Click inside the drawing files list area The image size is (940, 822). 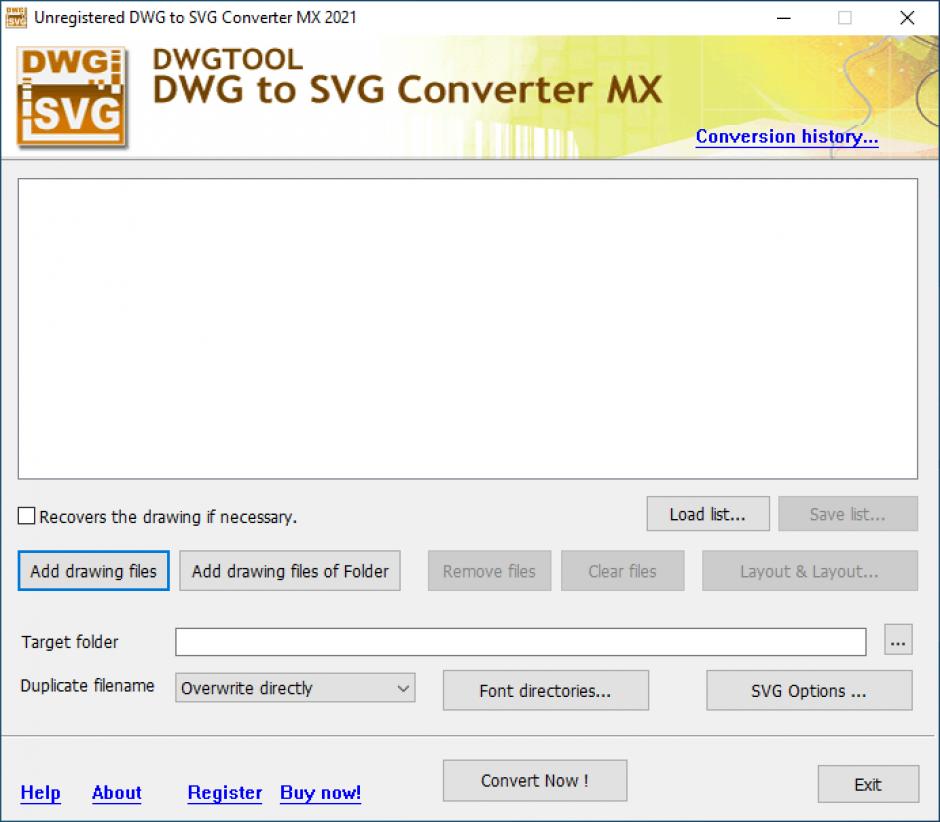pos(468,329)
